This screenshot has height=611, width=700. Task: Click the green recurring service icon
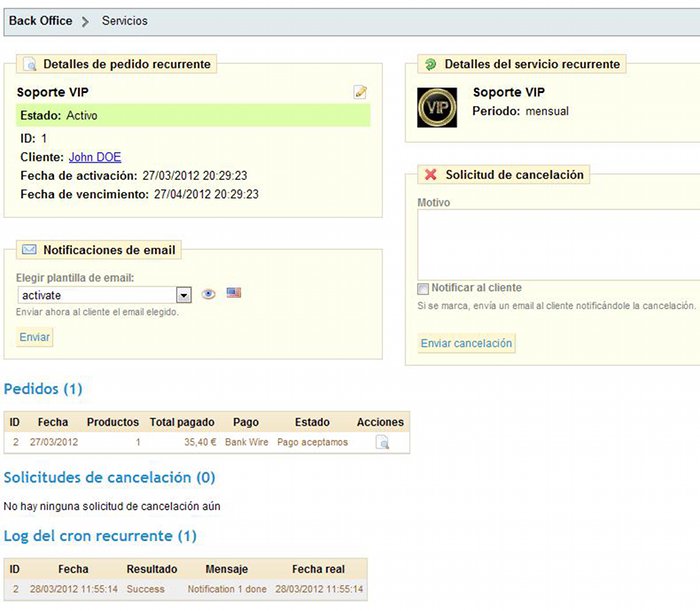click(430, 64)
